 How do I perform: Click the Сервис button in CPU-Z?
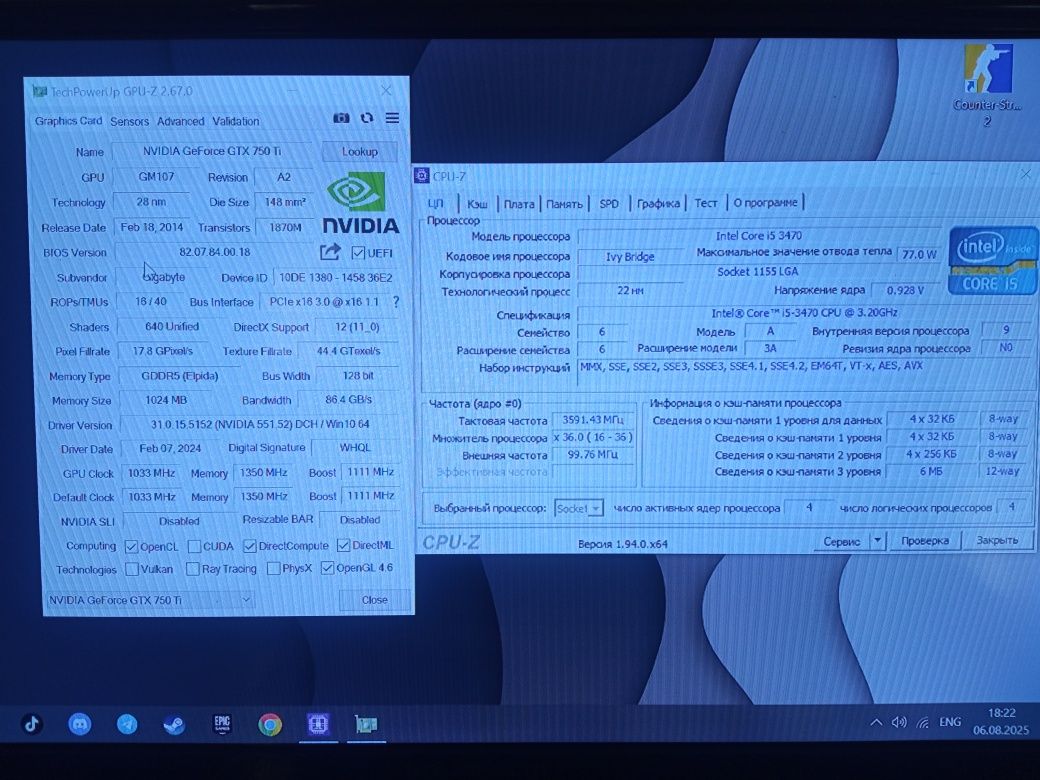[842, 541]
